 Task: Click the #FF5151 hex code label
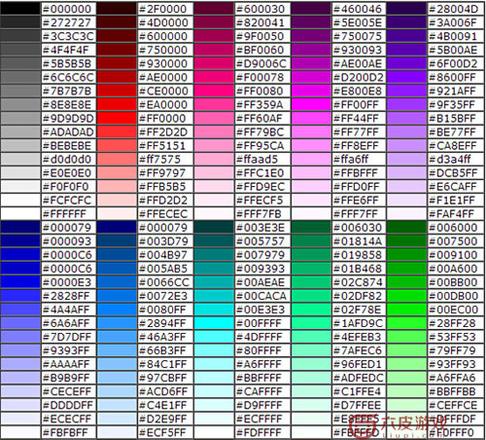point(162,146)
